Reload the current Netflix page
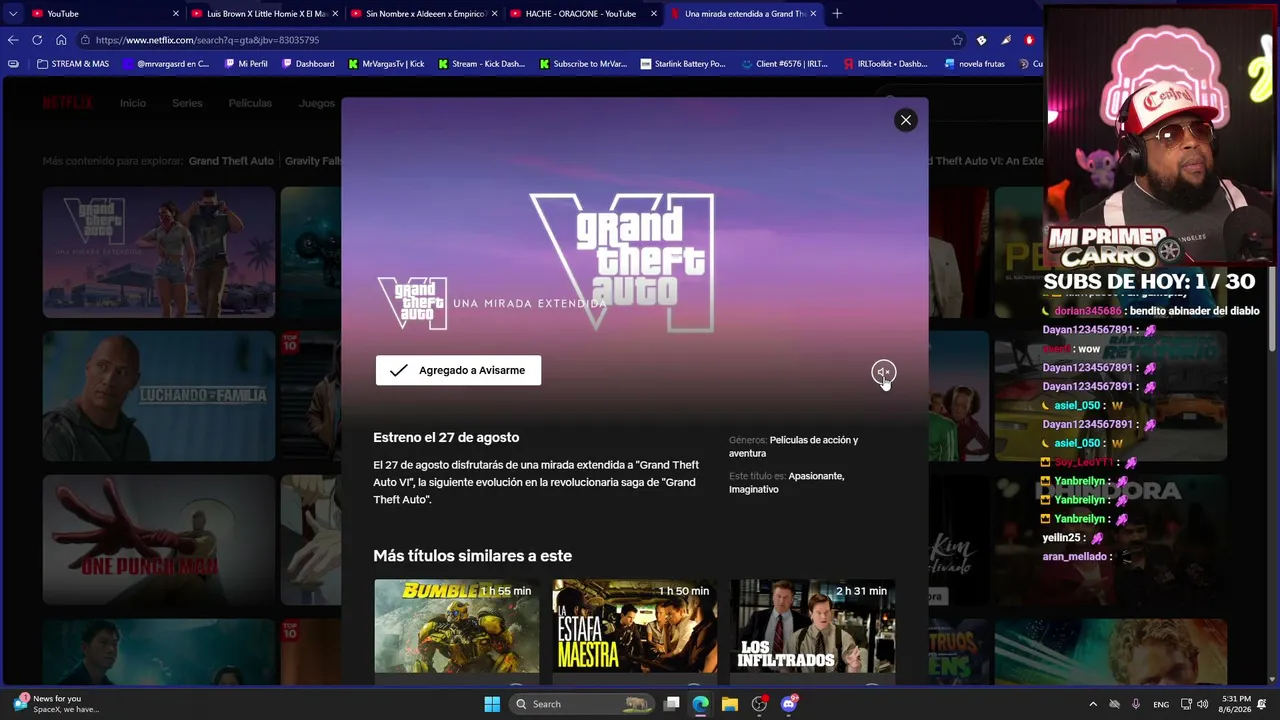Viewport: 1280px width, 720px height. click(37, 40)
